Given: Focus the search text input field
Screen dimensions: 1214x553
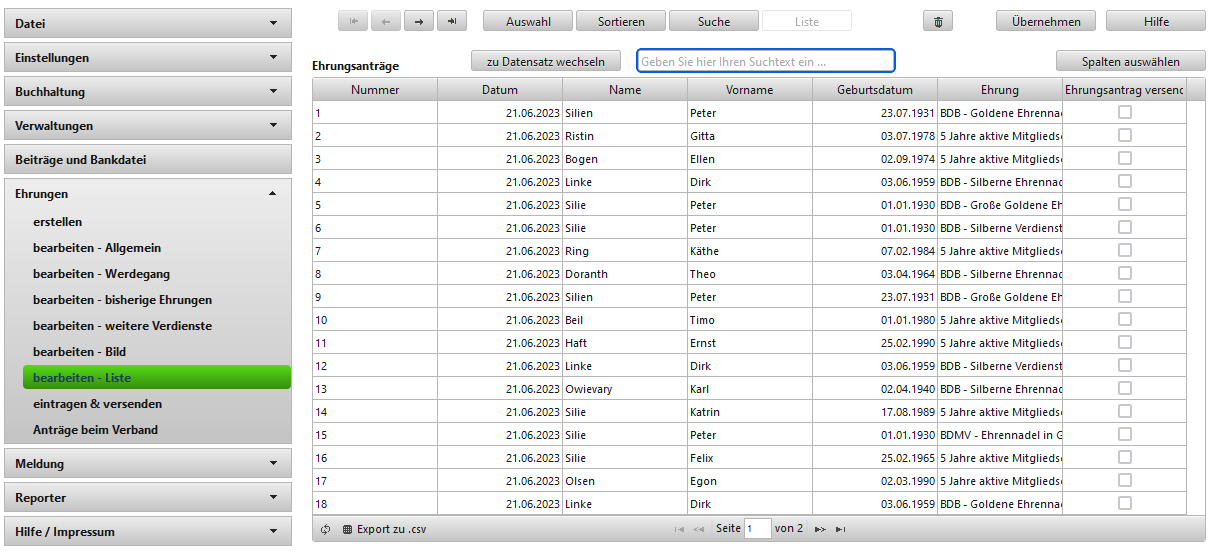Looking at the screenshot, I should click(x=765, y=61).
